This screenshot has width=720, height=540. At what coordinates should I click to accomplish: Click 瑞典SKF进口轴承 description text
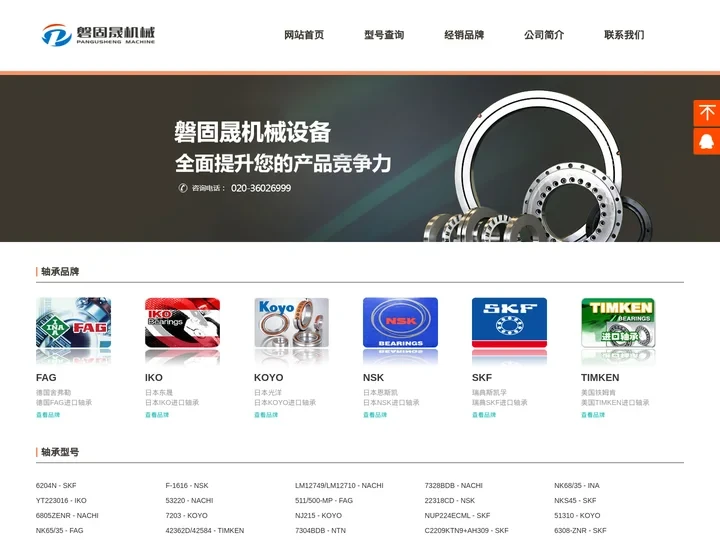pyautogui.click(x=500, y=402)
